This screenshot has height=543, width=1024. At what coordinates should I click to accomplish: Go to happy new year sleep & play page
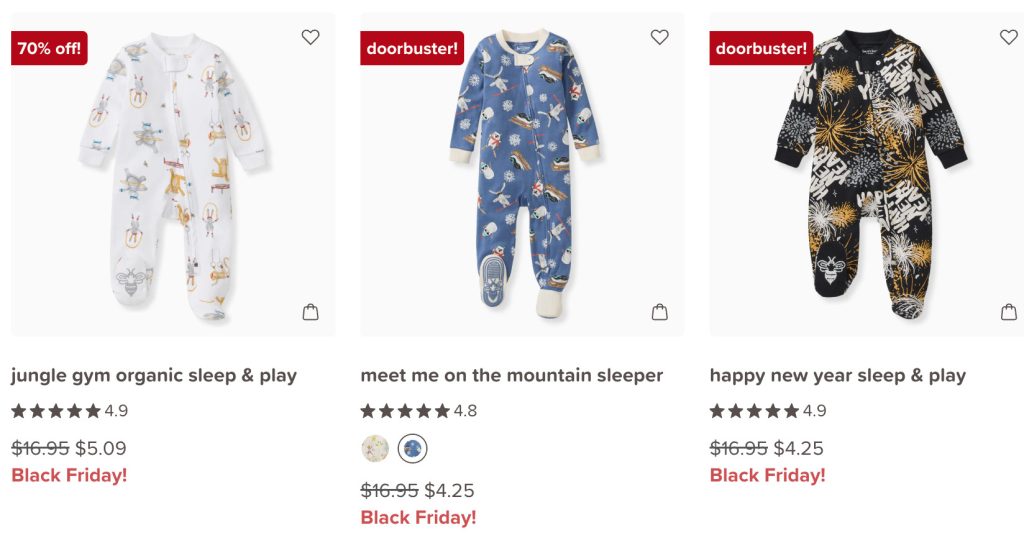click(x=837, y=376)
